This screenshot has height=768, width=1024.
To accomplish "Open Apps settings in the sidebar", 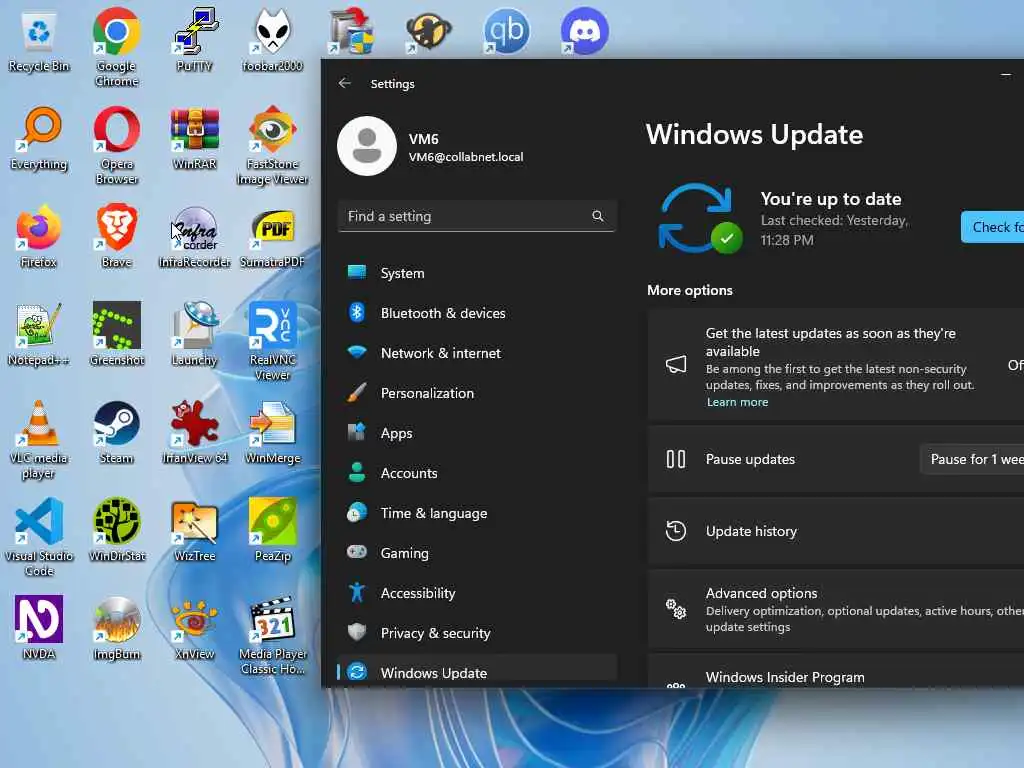I will click(x=477, y=433).
